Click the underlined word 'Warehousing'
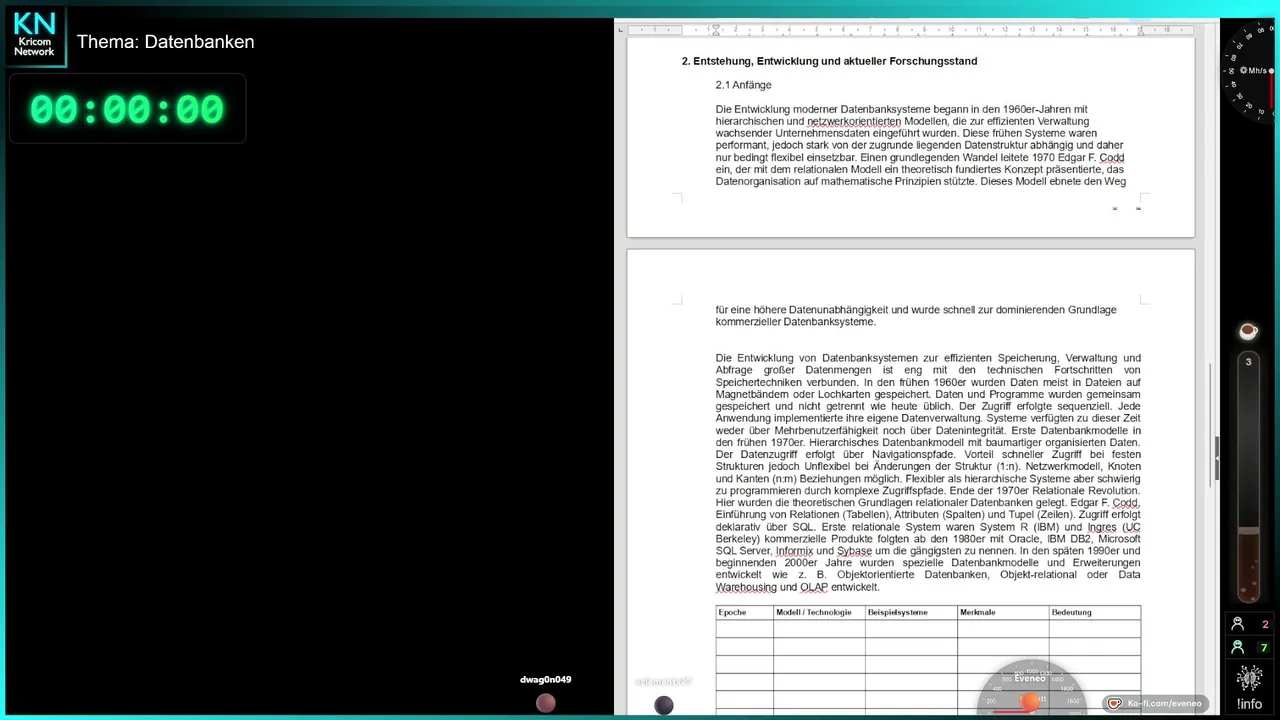This screenshot has height=720, width=1280. tap(746, 587)
